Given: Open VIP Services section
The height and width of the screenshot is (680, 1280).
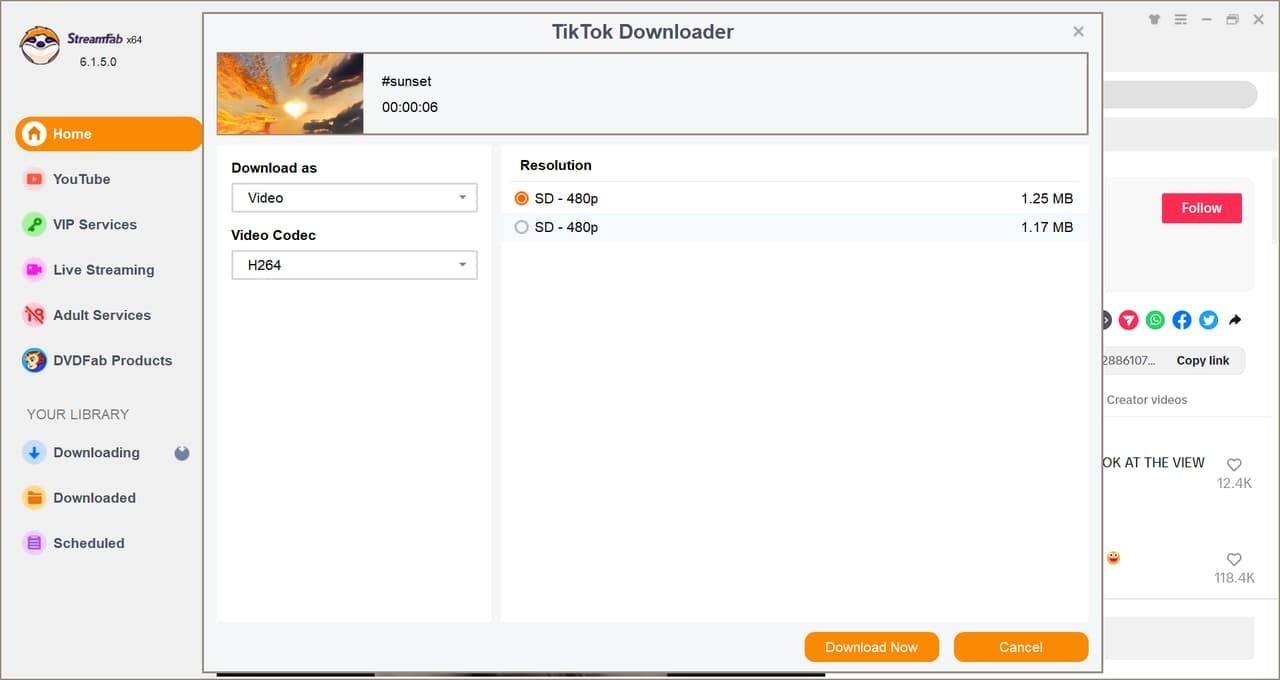Looking at the screenshot, I should point(95,224).
